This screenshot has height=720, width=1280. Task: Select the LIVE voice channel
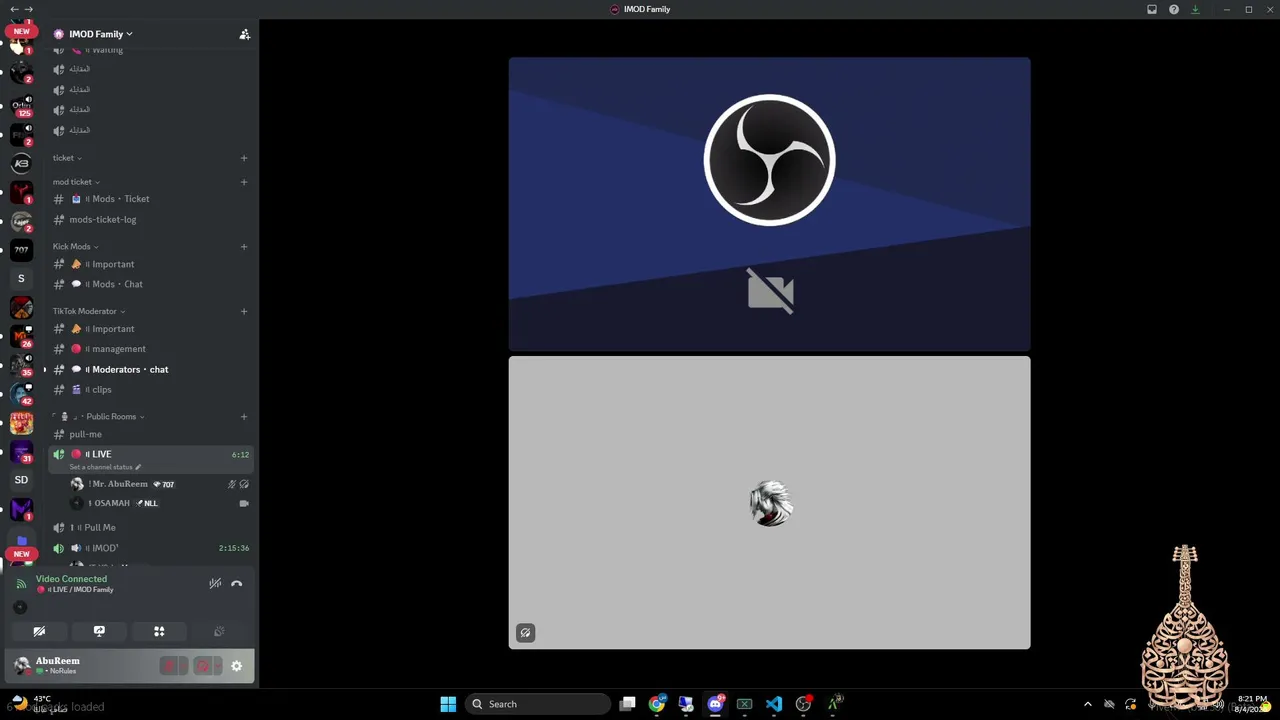pos(151,459)
